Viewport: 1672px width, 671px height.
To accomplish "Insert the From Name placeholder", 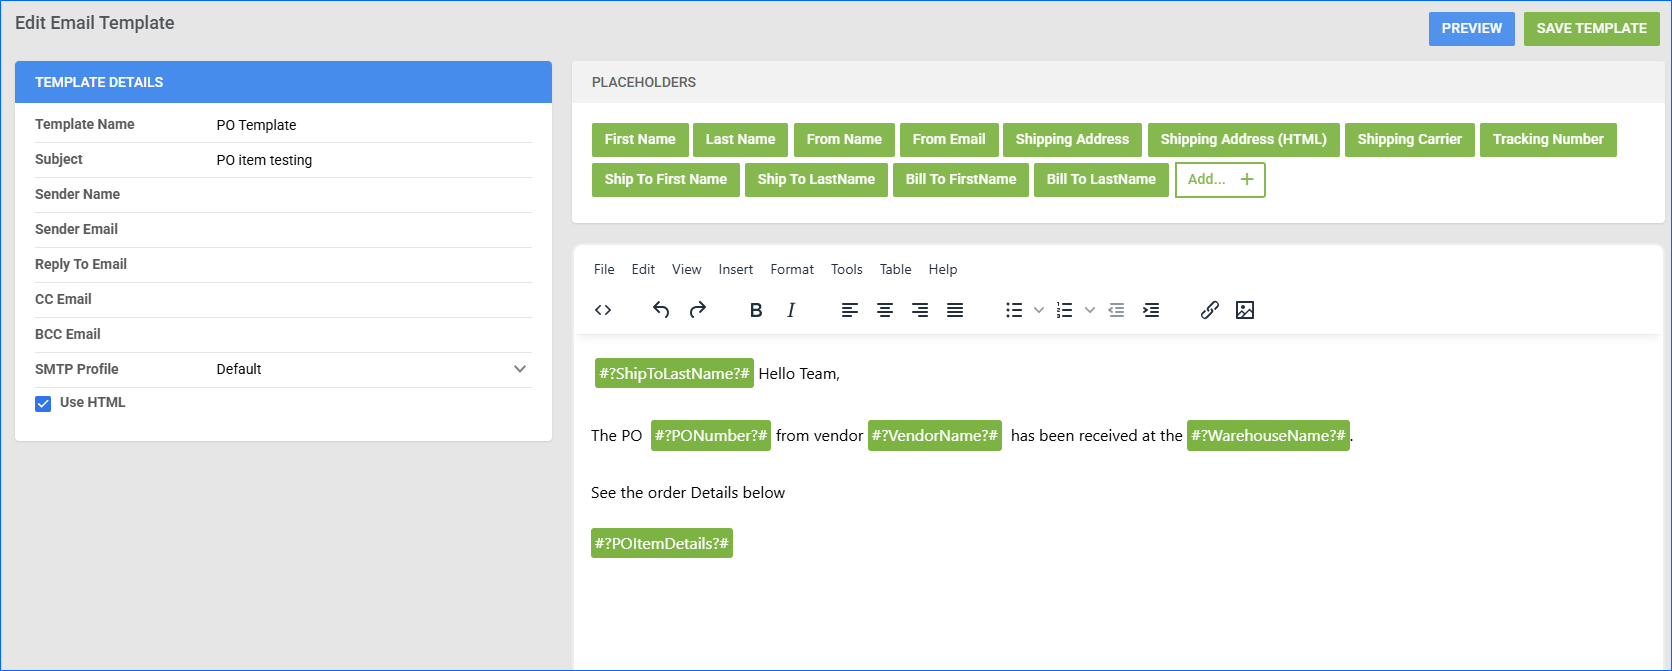I will tap(844, 140).
